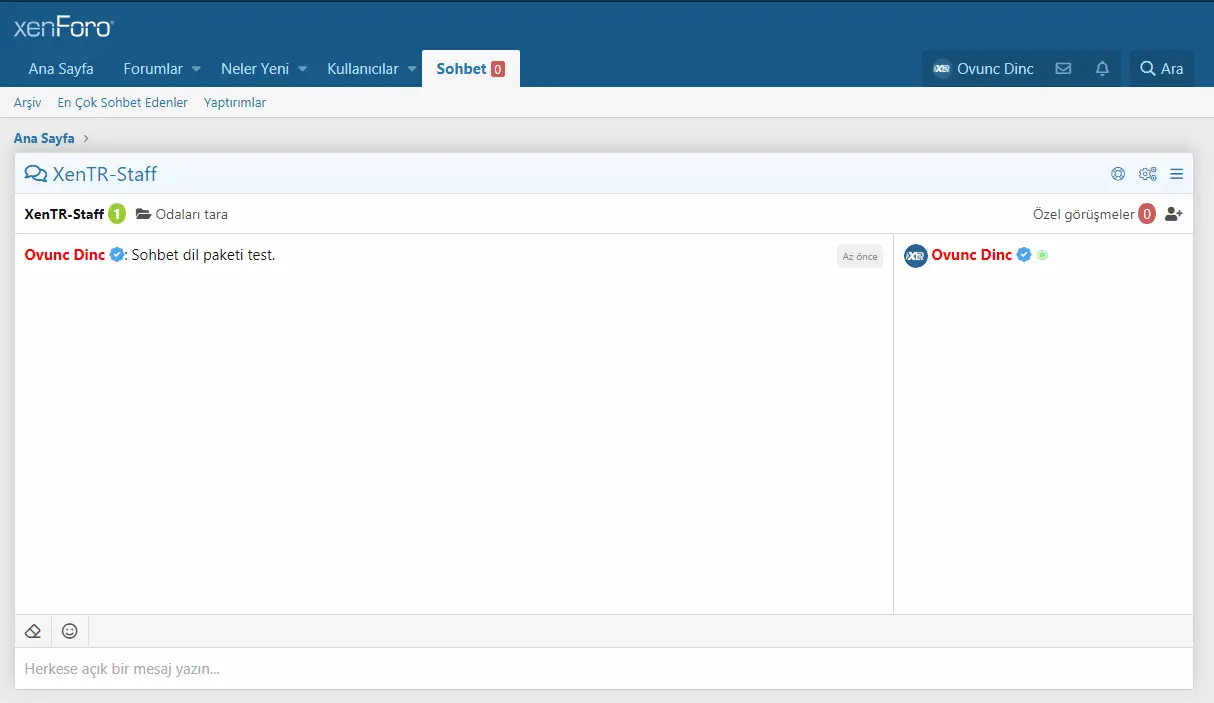Screen dimensions: 1214x703
Task: Click the Ara search button
Action: click(1162, 69)
